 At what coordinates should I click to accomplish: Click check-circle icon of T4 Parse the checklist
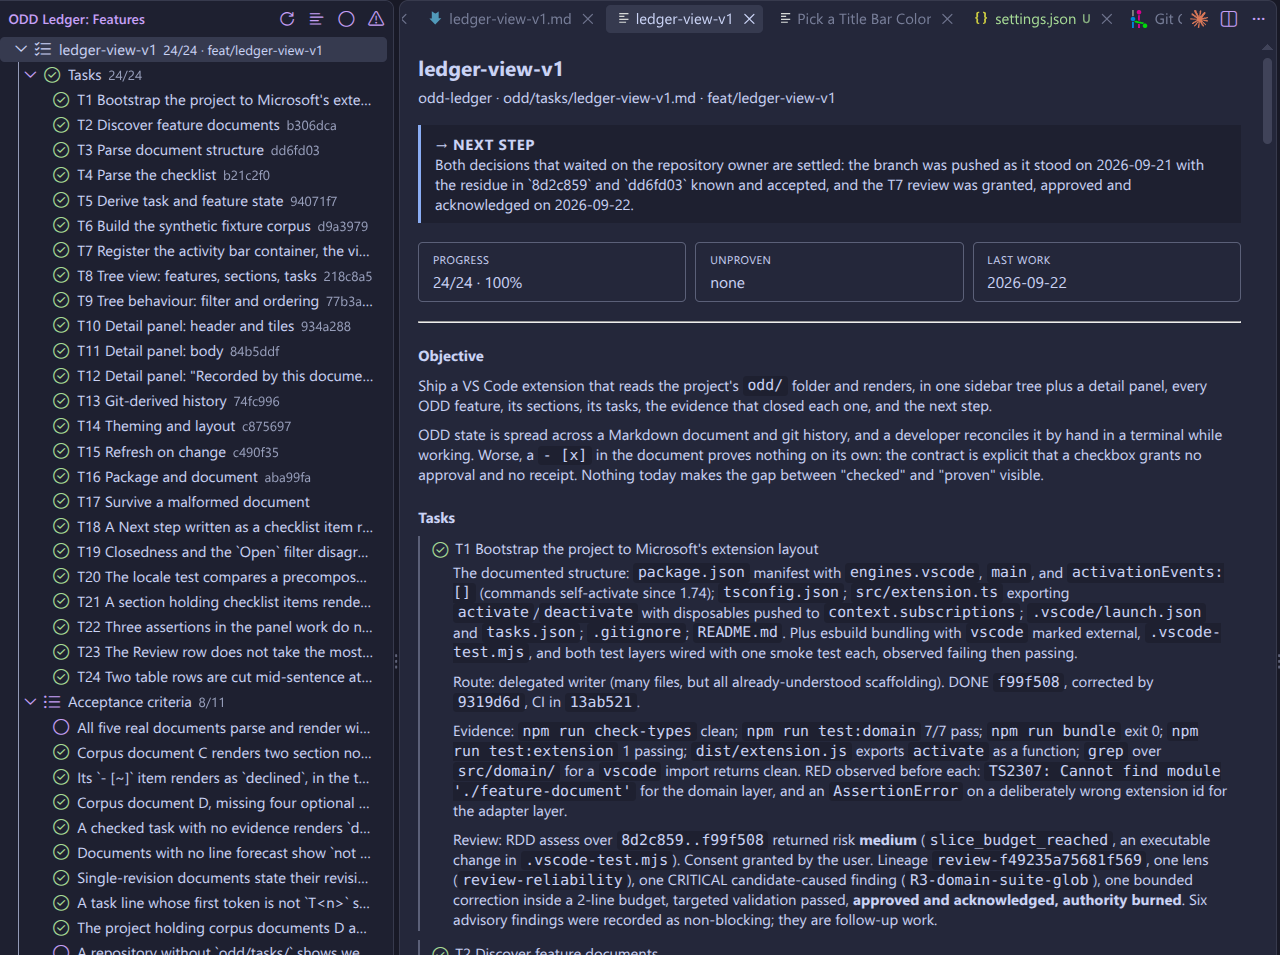61,175
